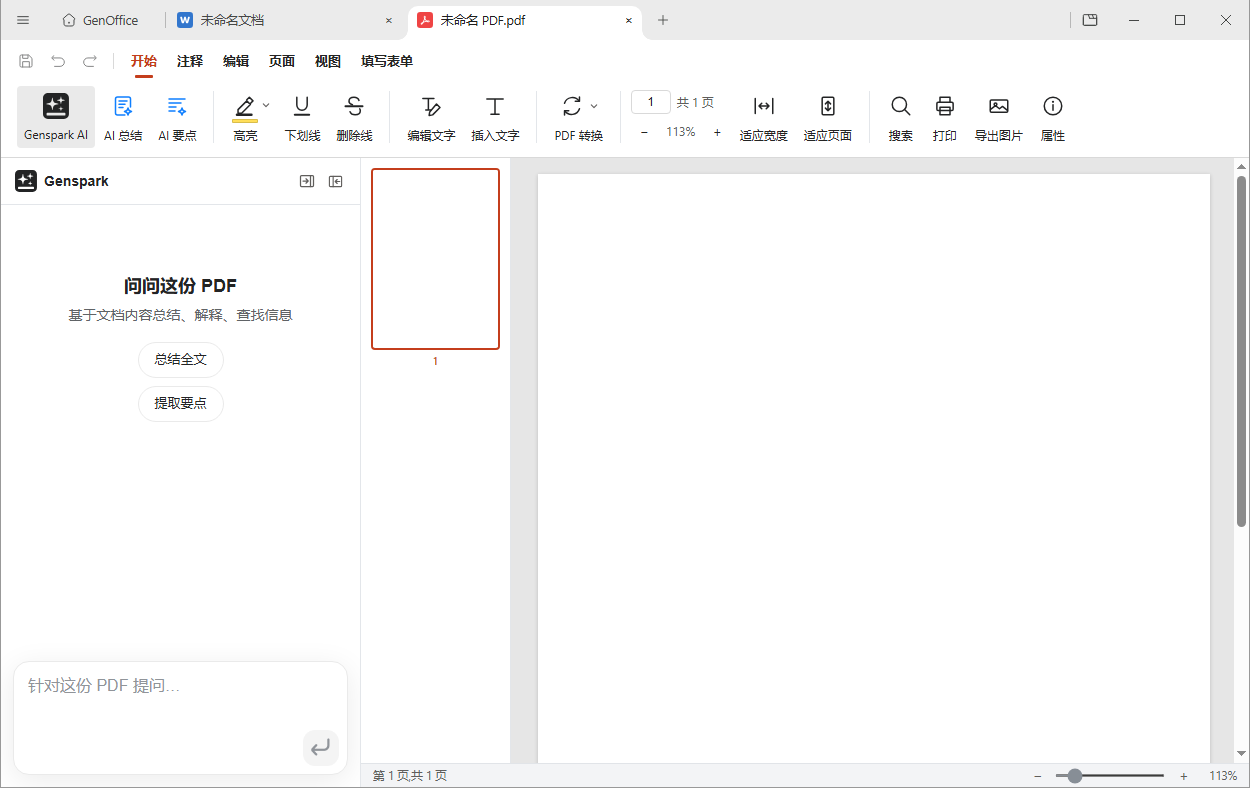Click the Undo arrow icon
The image size is (1250, 788).
point(58,61)
